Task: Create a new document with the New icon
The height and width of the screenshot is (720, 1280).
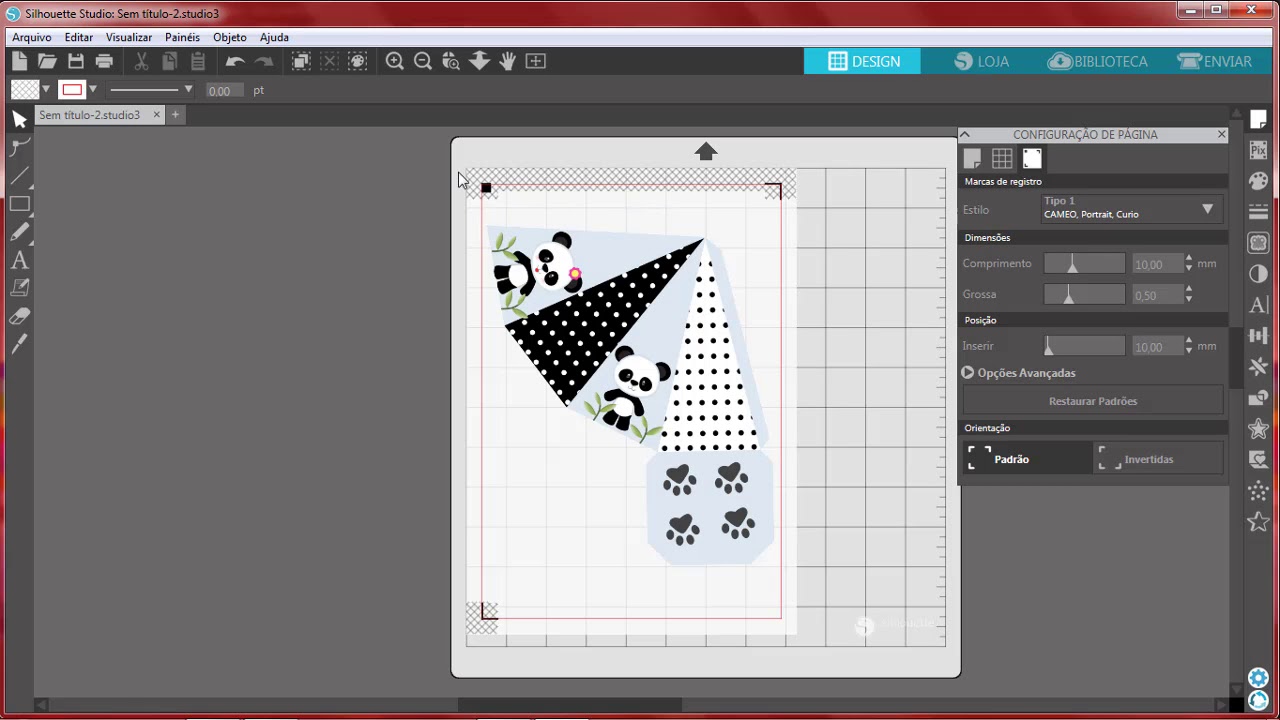Action: point(19,61)
